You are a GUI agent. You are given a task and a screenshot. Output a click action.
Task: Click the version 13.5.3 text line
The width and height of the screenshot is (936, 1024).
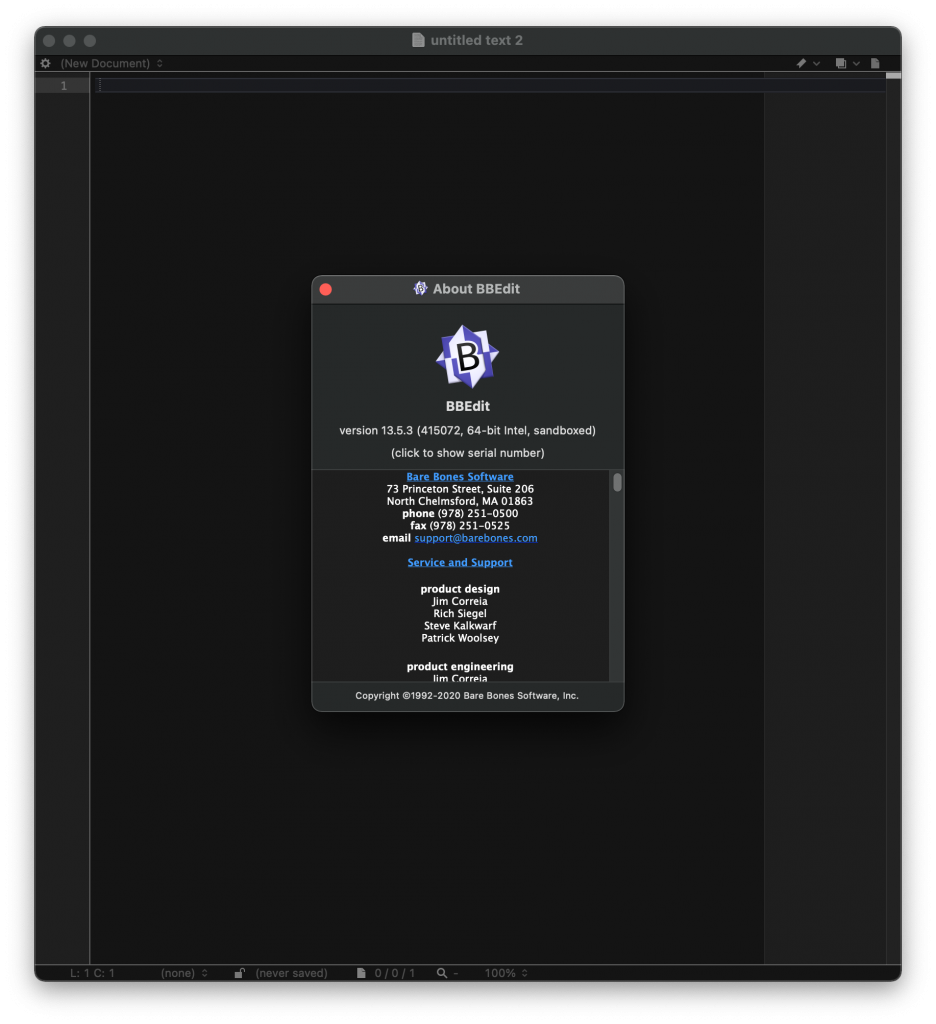tap(468, 430)
